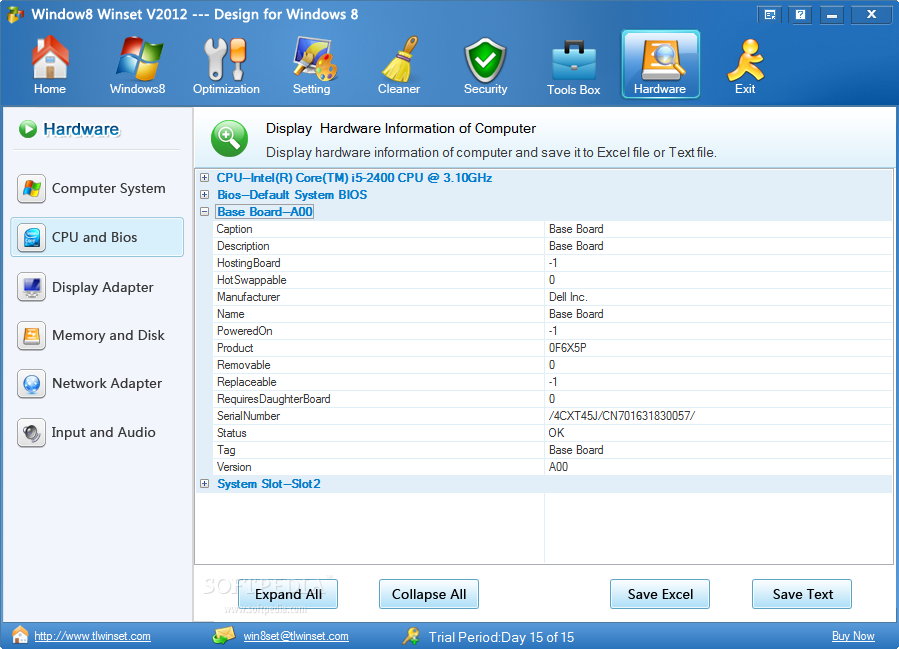Expand the CPU—Intel Core i5-2400 node
This screenshot has width=899, height=649.
click(x=204, y=178)
